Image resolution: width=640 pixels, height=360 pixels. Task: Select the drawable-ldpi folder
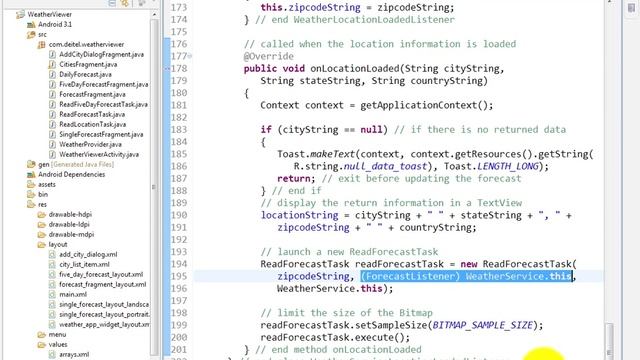69,224
